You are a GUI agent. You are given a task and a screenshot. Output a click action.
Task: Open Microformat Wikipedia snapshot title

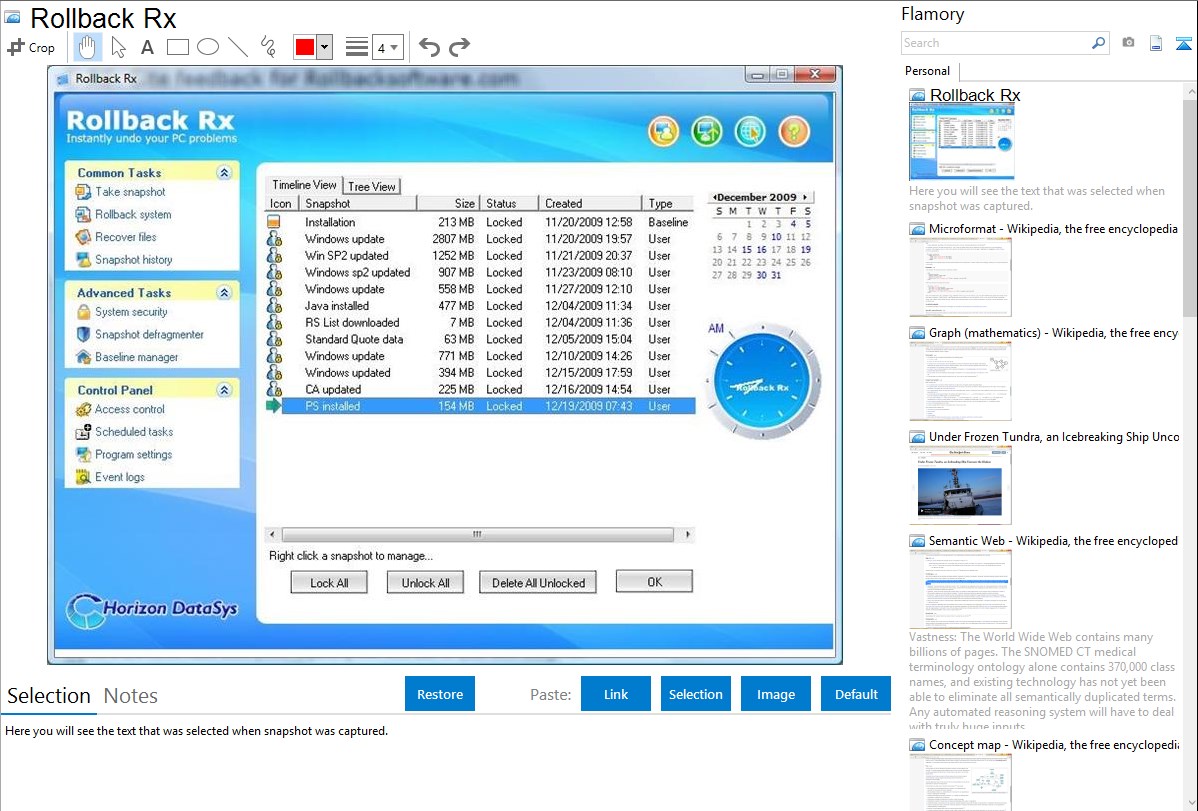click(x=1053, y=229)
